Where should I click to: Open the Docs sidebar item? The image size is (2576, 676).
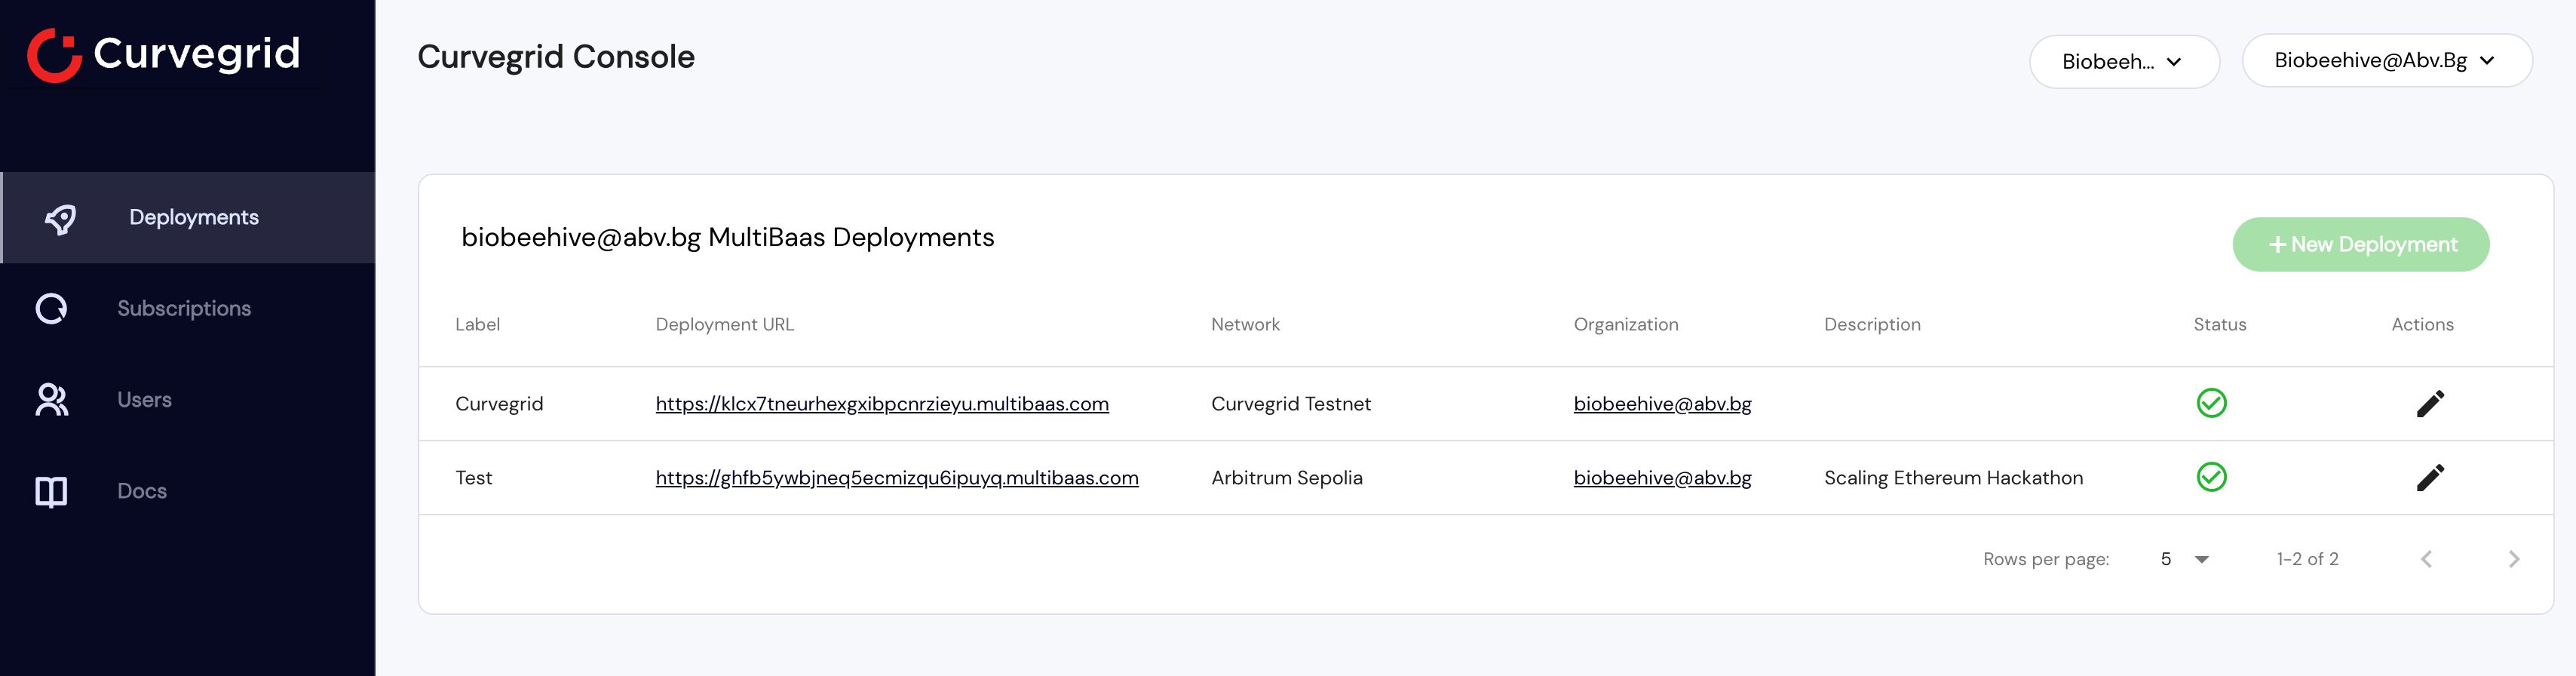point(188,491)
